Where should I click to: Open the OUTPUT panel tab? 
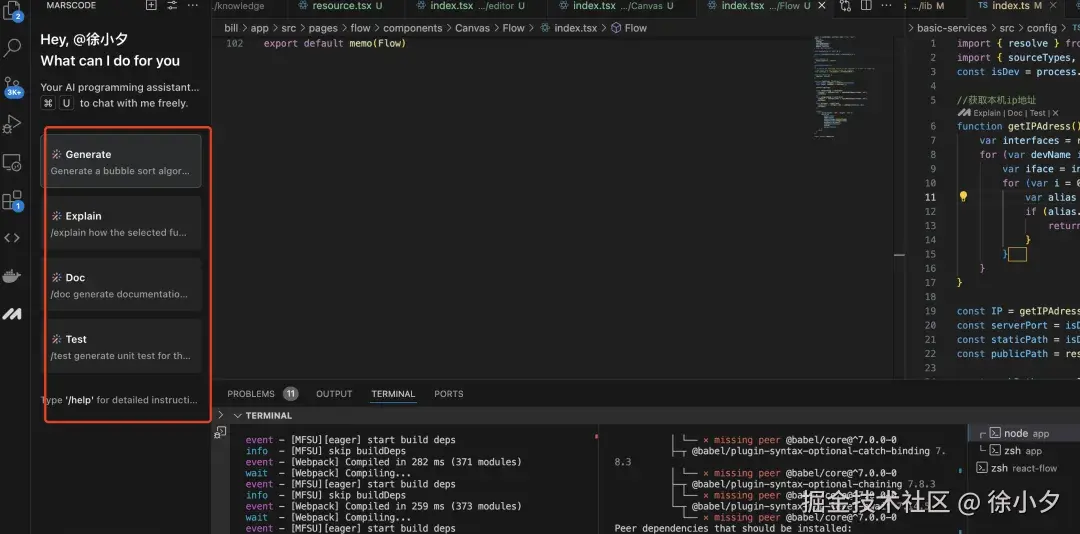coord(334,394)
